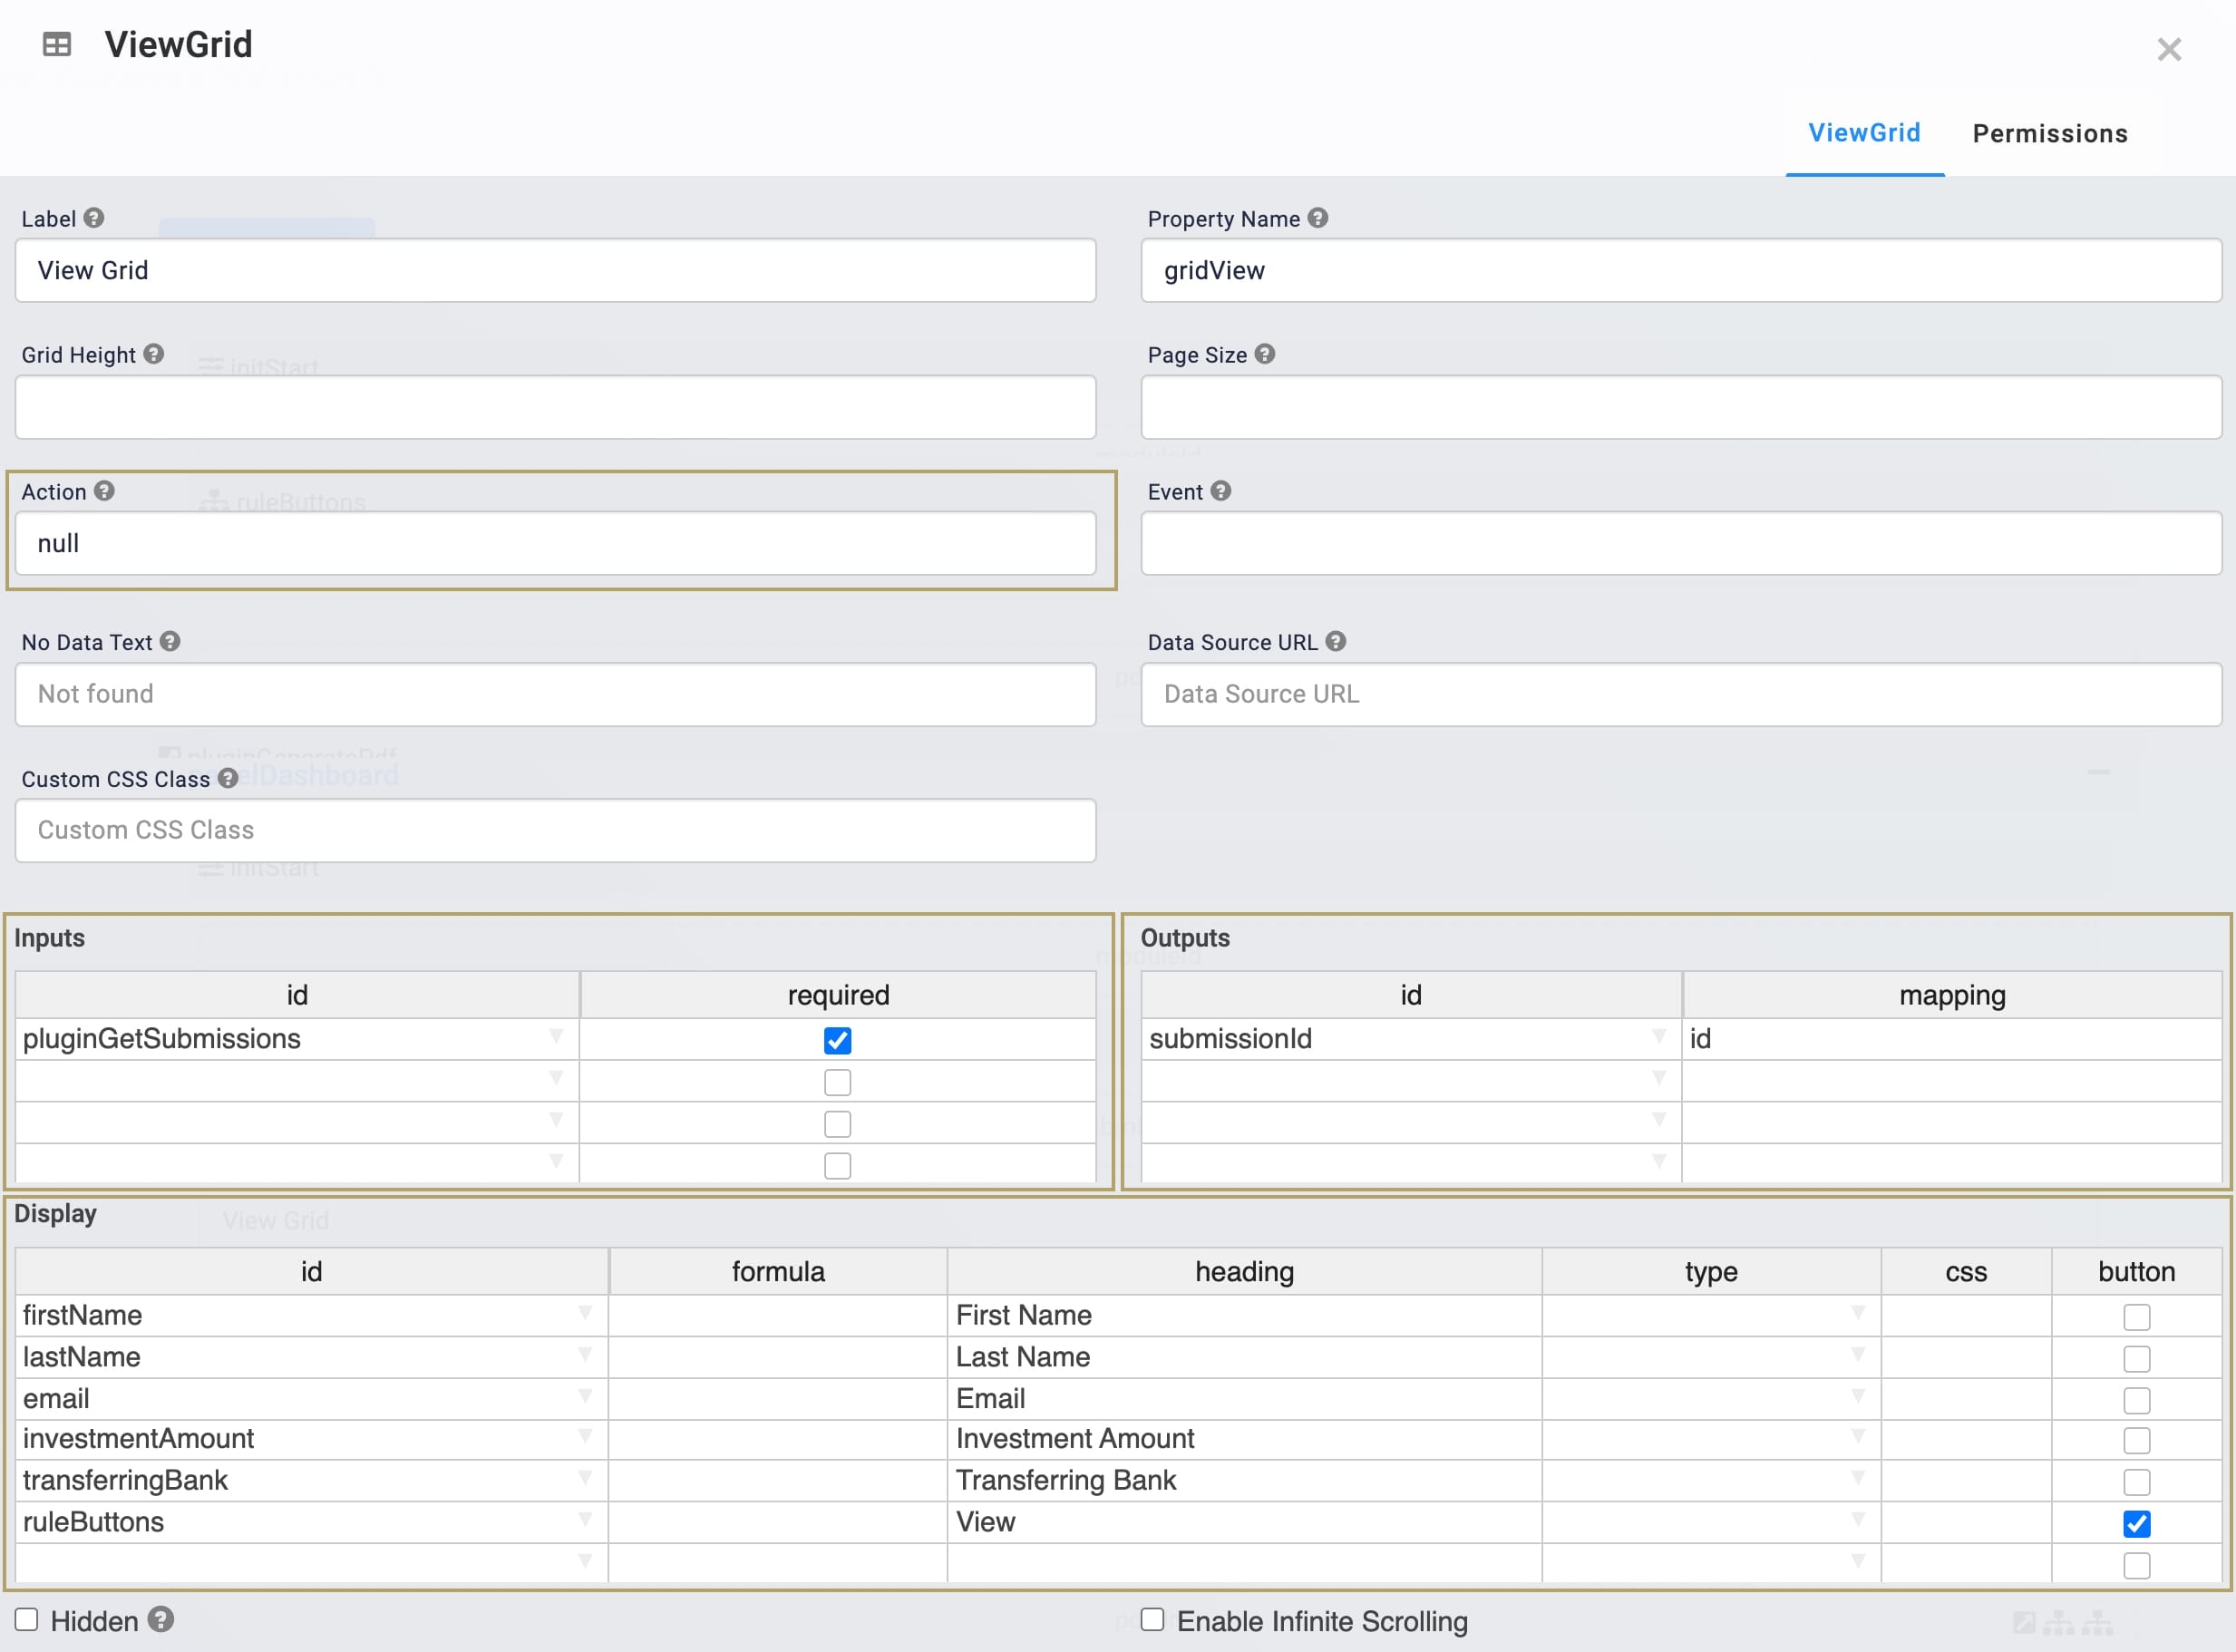
Task: Click the No Data Text field
Action: (x=556, y=694)
